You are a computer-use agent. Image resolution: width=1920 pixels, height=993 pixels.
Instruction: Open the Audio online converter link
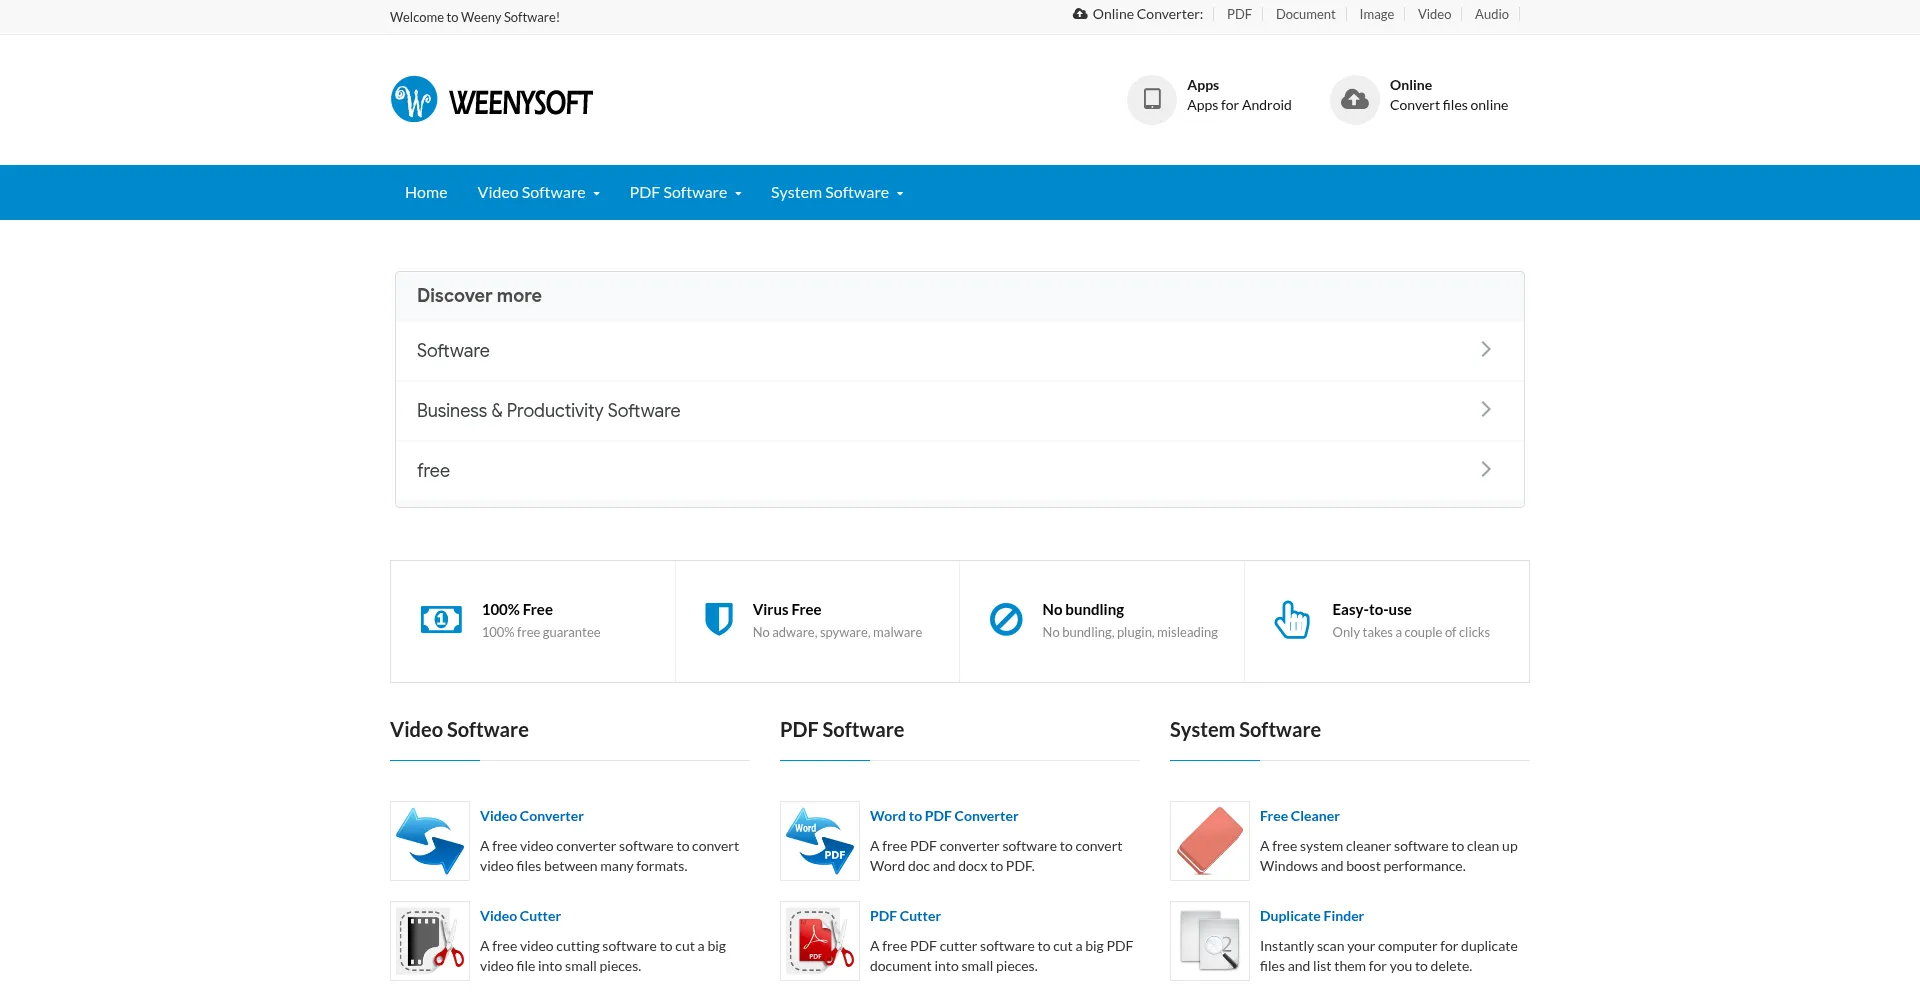coord(1491,14)
